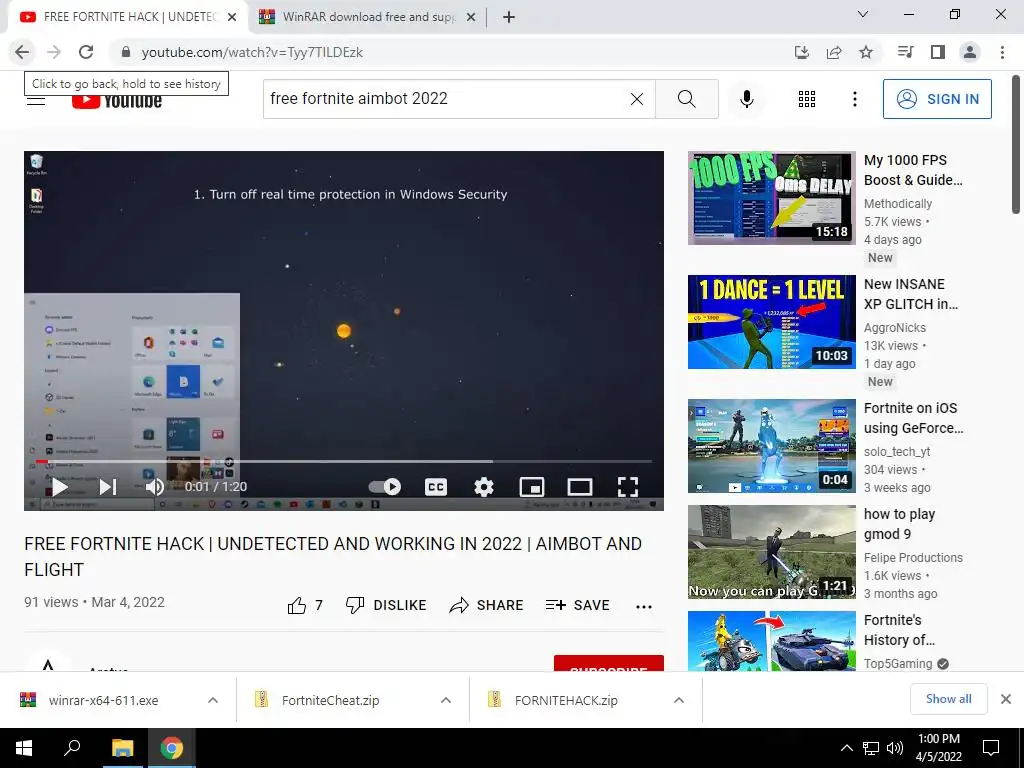Open more actions ellipsis under video
Image resolution: width=1024 pixels, height=768 pixels.
[x=644, y=607]
